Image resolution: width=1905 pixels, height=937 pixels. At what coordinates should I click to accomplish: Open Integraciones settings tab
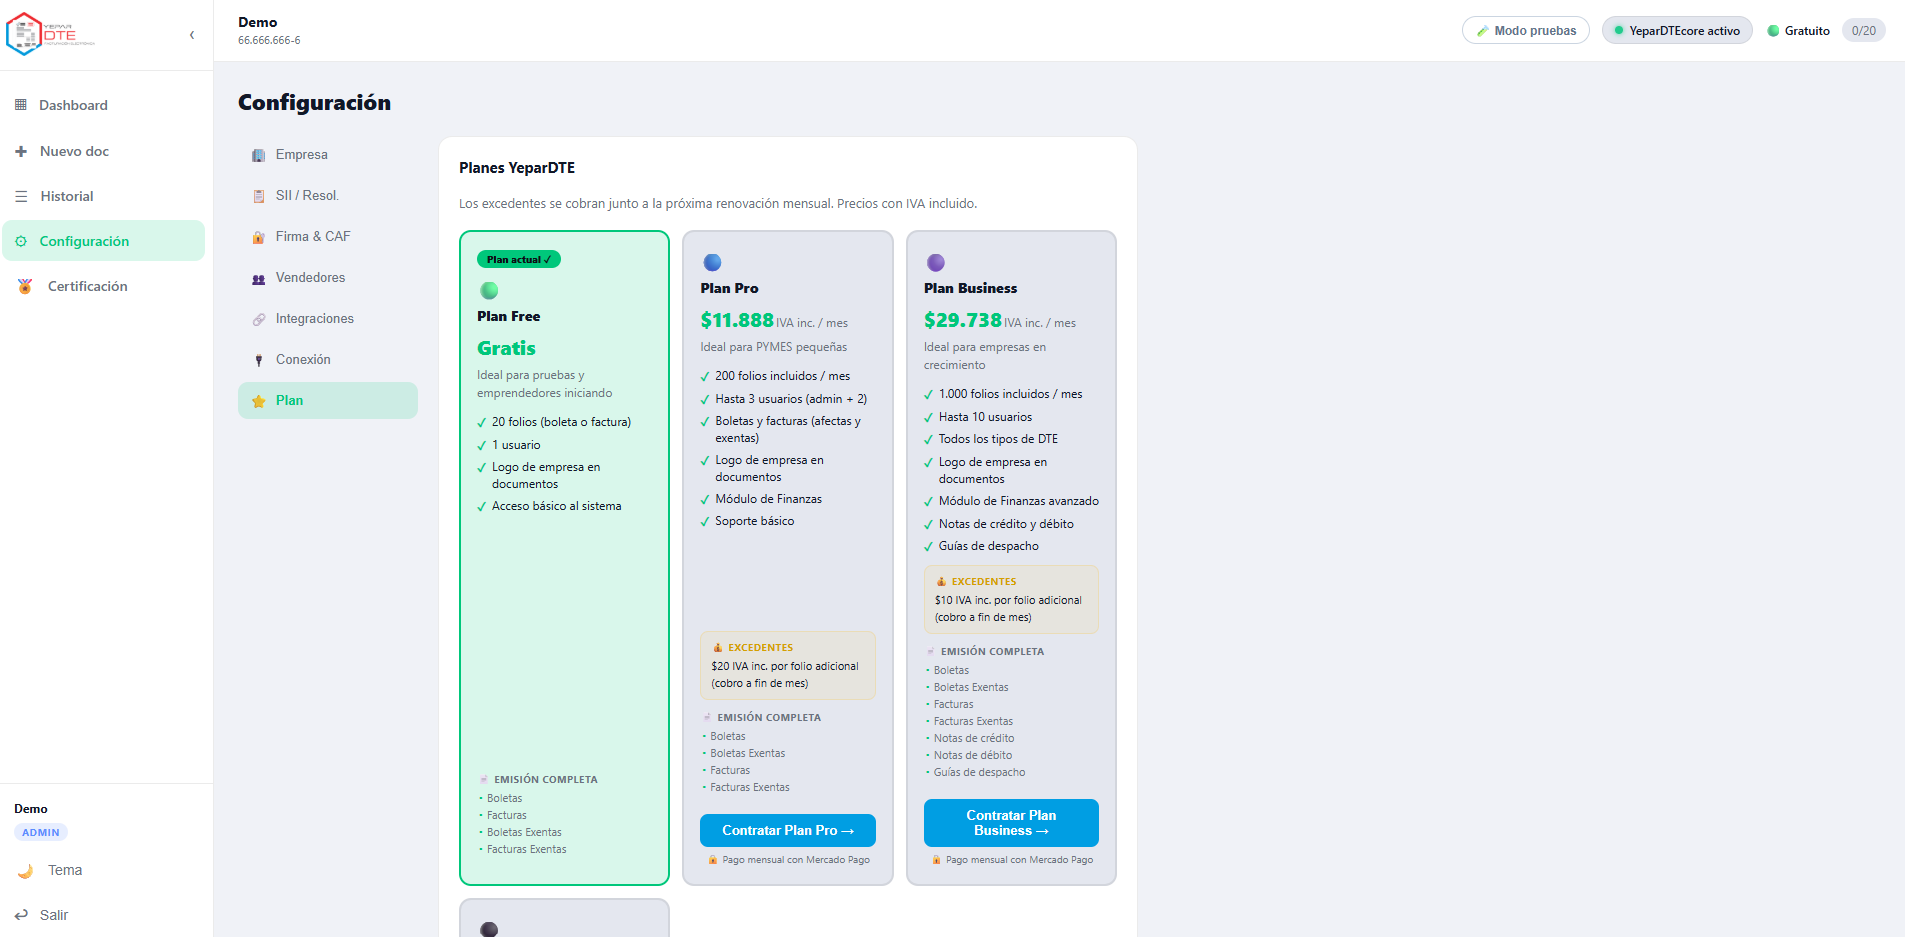pos(328,319)
